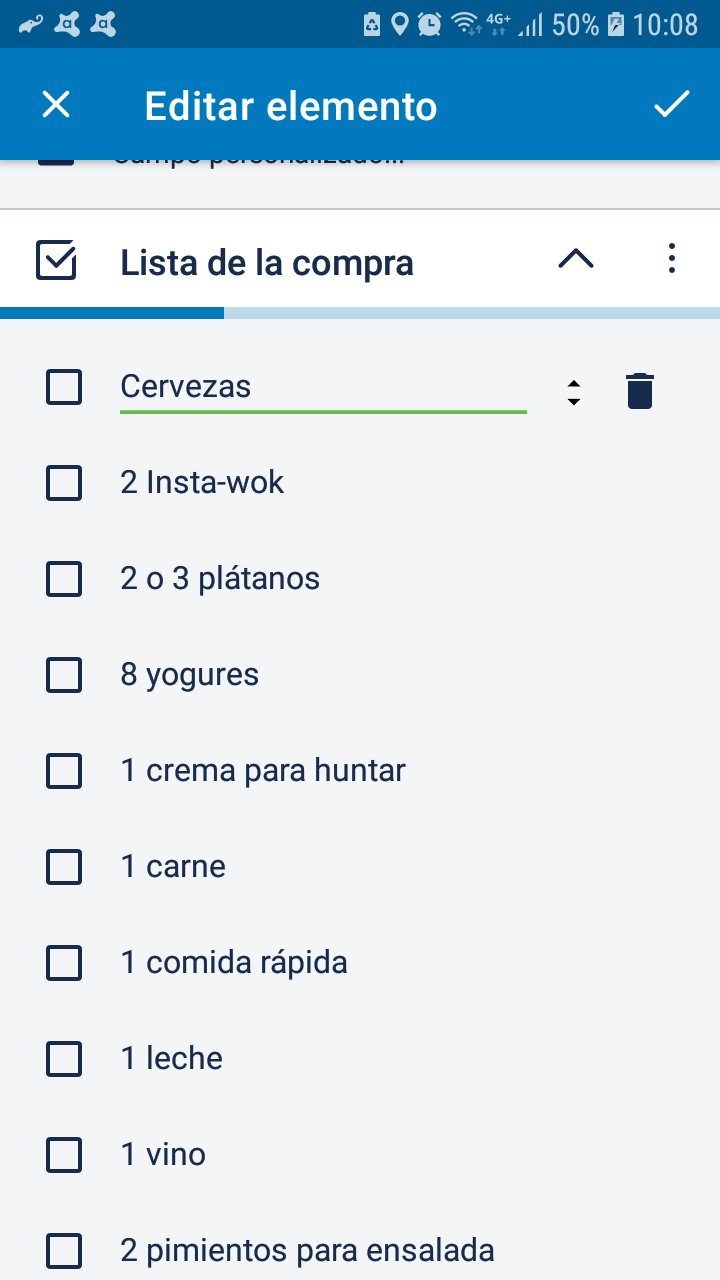Viewport: 720px width, 1280px height.
Task: Toggle the Cervezas checkbox
Action: (64, 387)
